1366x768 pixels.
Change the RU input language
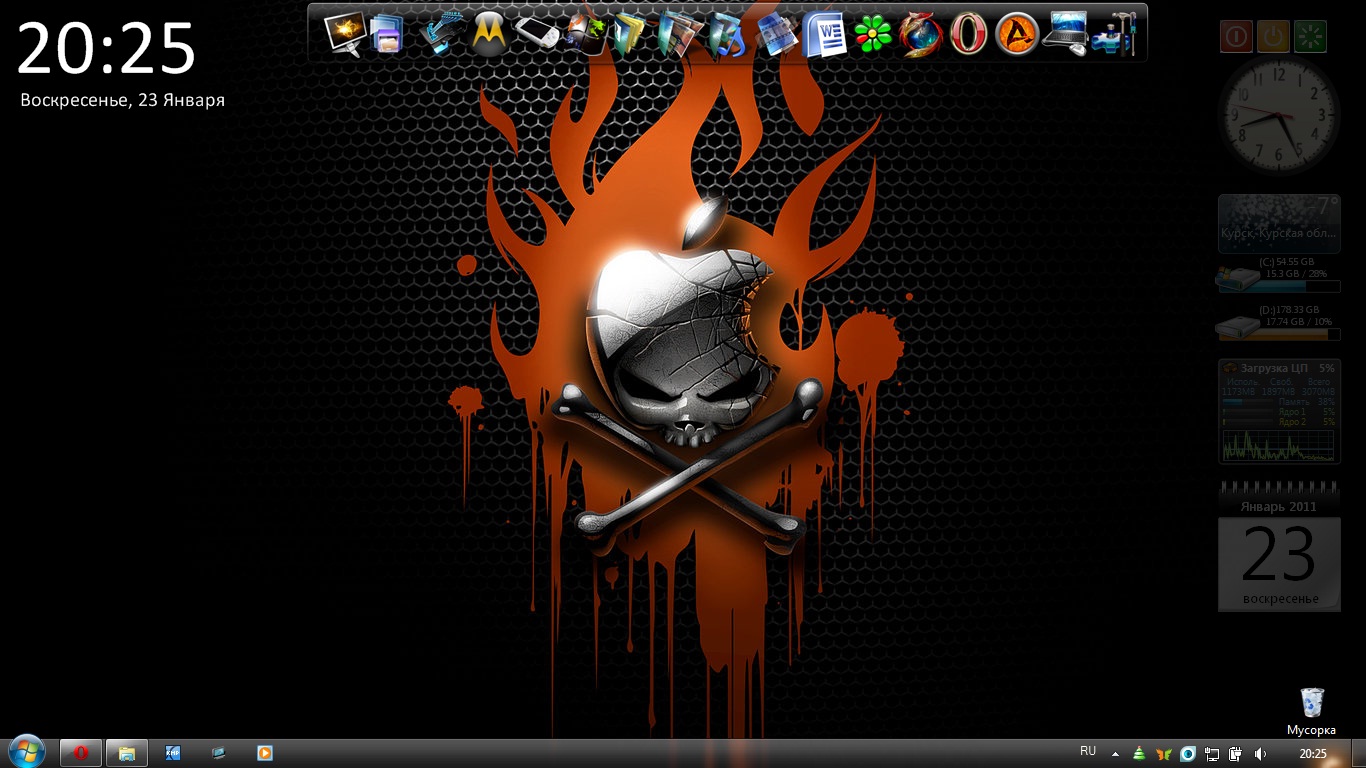pos(1088,751)
